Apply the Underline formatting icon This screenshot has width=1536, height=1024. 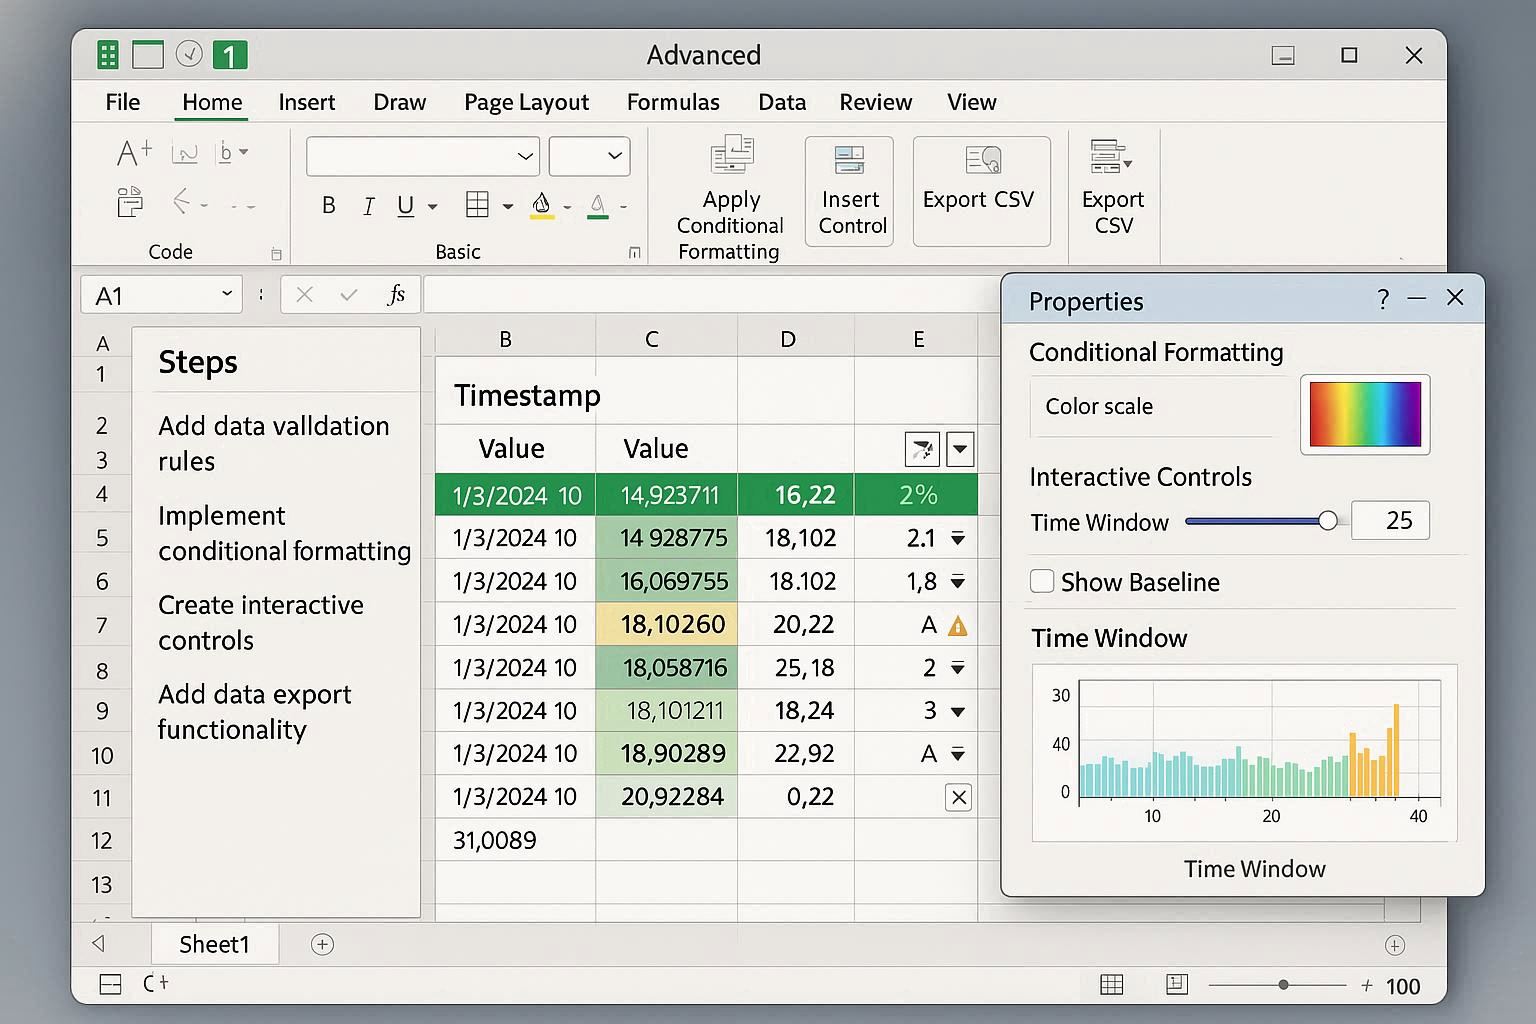point(405,205)
